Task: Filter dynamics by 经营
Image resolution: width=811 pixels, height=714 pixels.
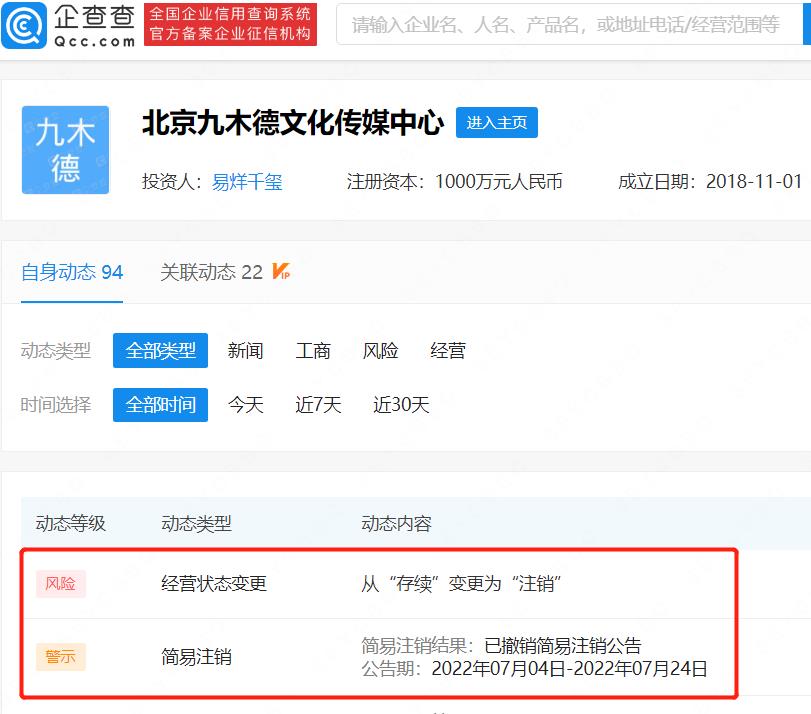Action: click(448, 351)
